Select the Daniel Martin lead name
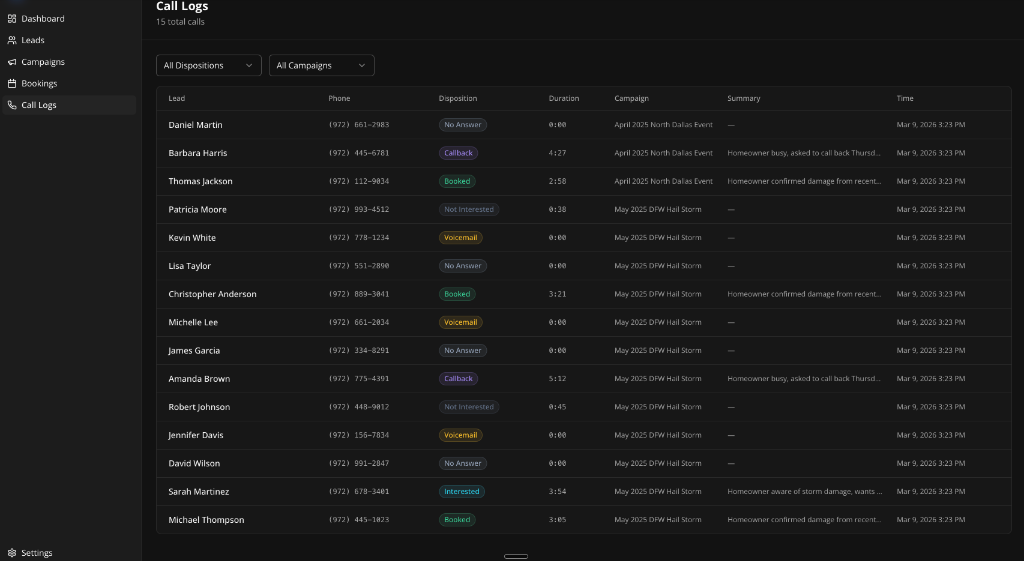Screen dimensions: 1024x561 tap(195, 125)
